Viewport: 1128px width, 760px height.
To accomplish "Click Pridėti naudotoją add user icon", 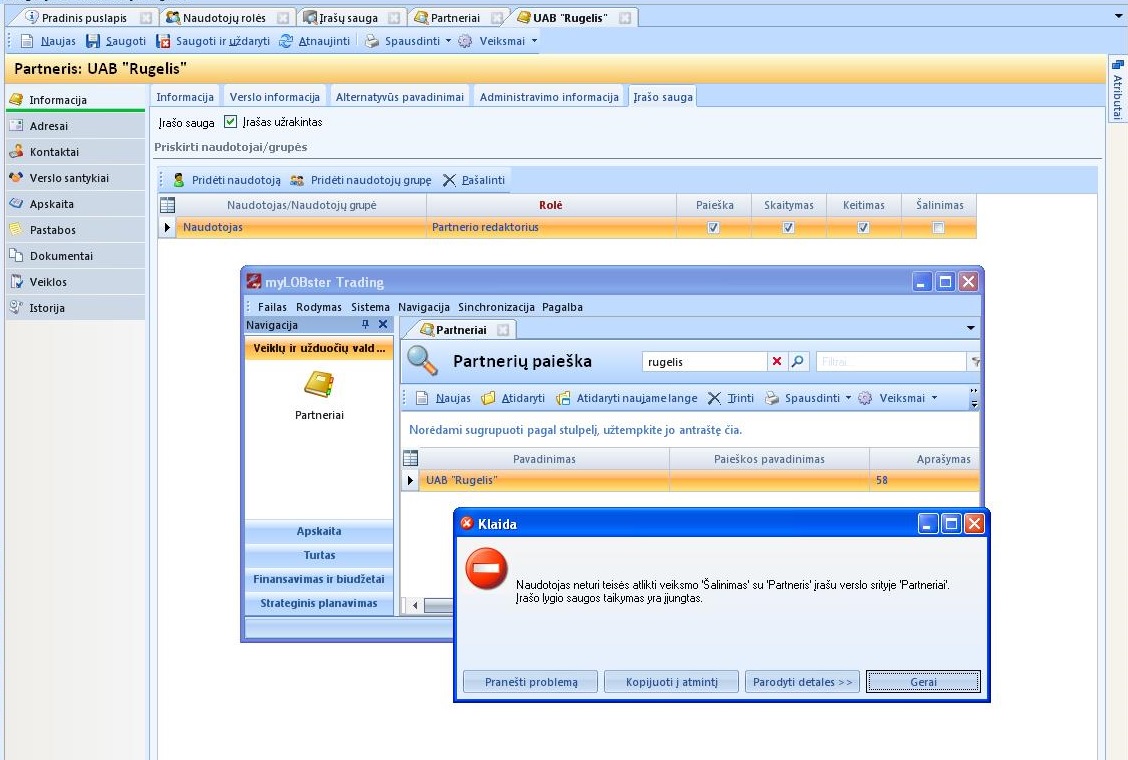I will click(x=179, y=180).
